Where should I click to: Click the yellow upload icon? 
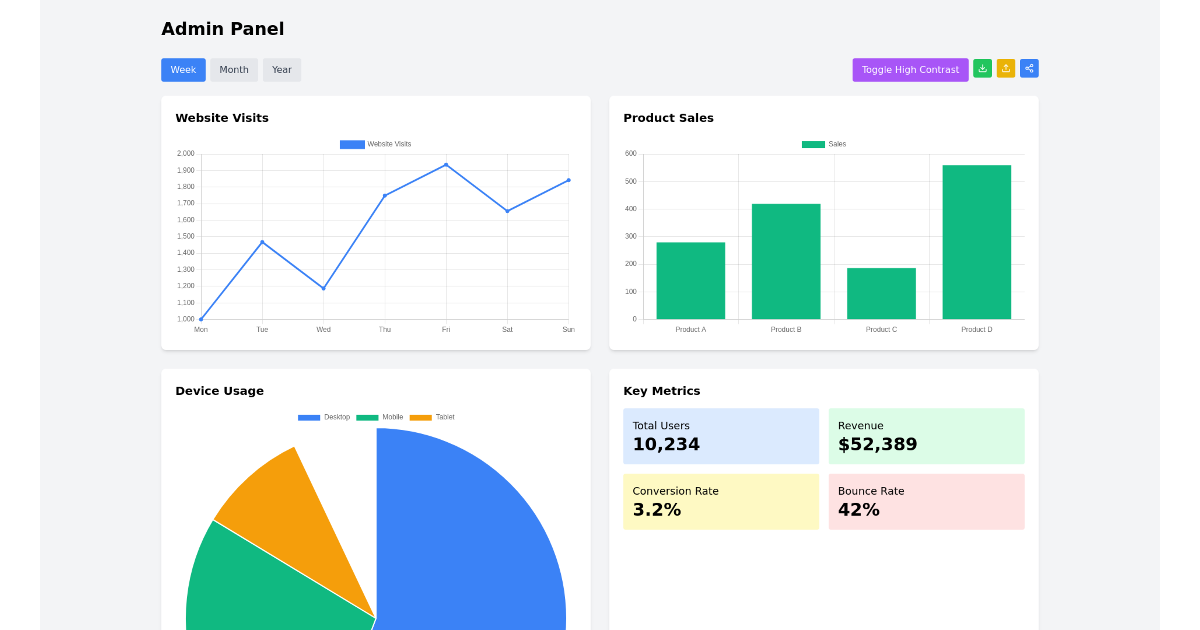[1005, 68]
